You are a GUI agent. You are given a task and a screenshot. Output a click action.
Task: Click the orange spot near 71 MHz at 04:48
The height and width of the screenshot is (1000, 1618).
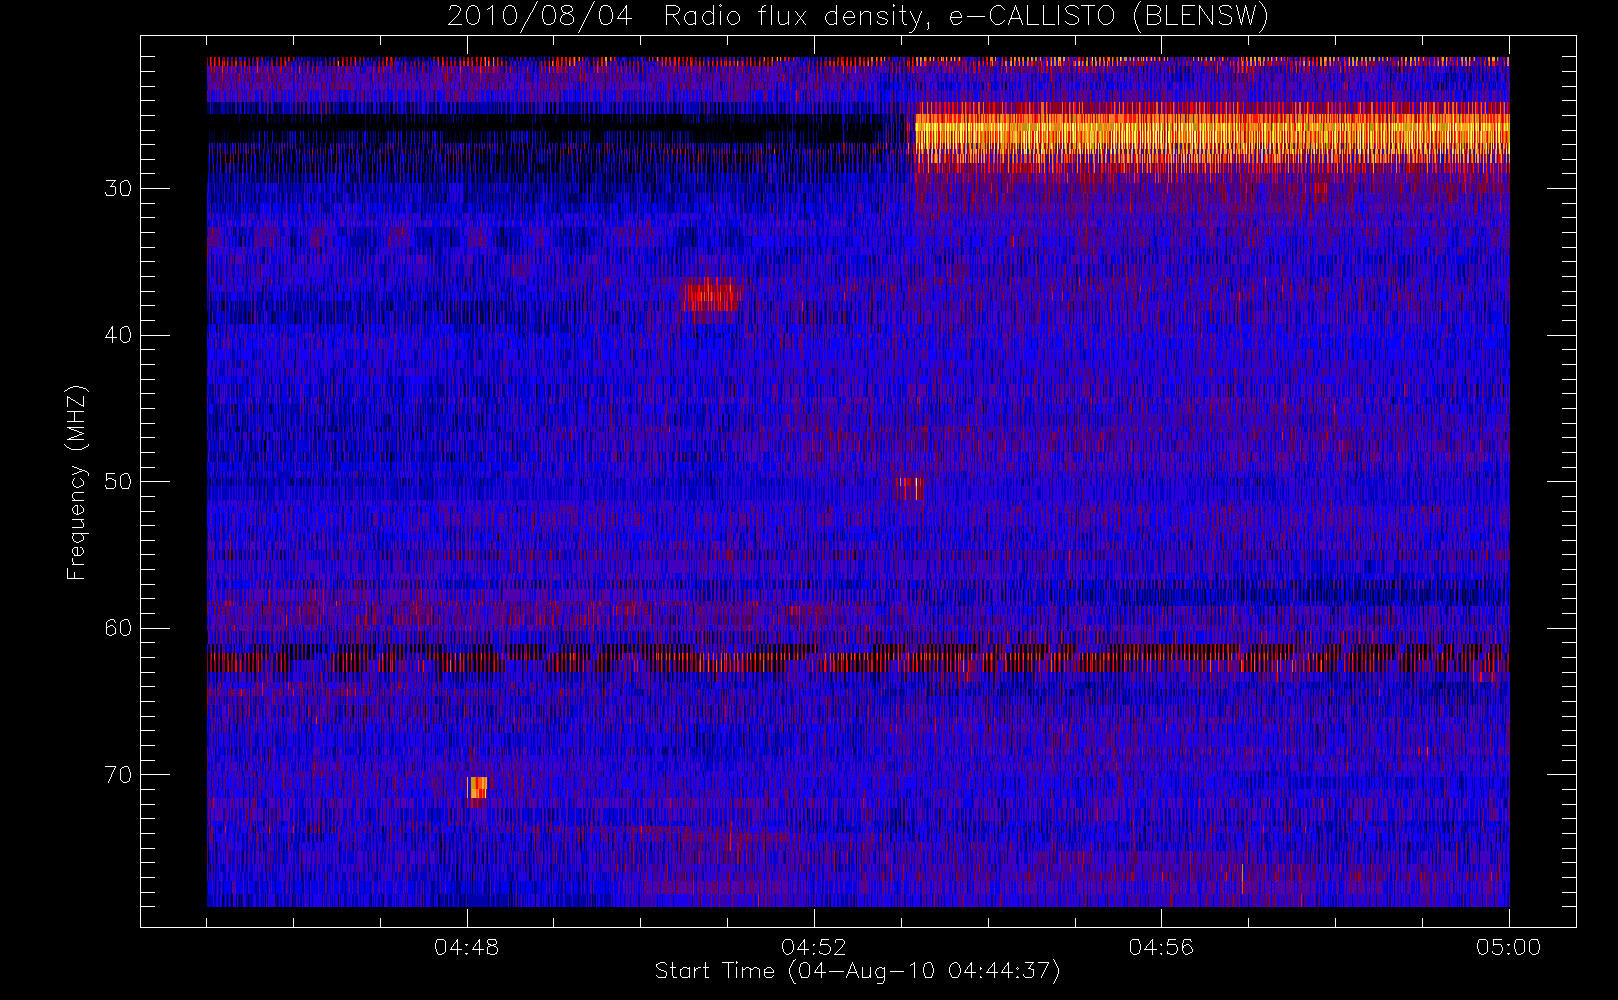[x=478, y=787]
